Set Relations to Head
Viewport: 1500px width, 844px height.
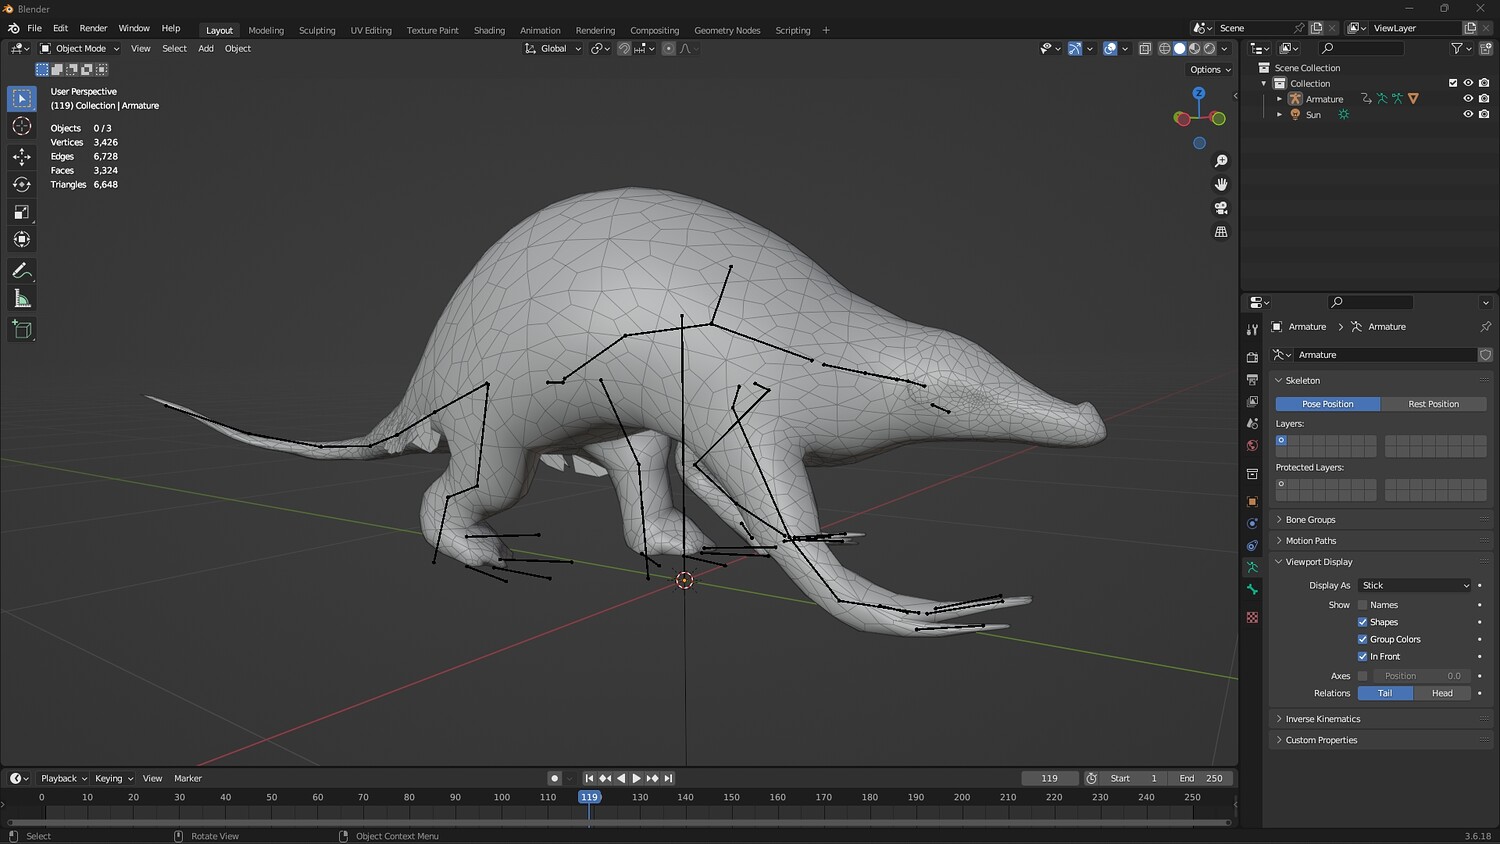point(1441,693)
